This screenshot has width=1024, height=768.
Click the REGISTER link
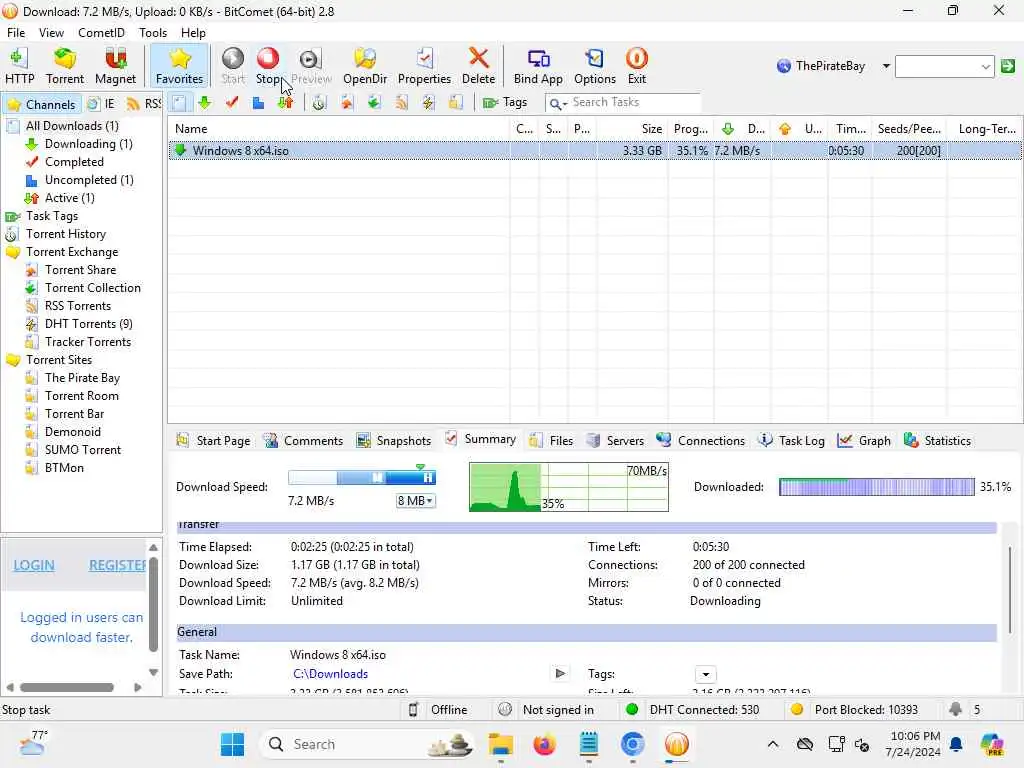coord(118,566)
